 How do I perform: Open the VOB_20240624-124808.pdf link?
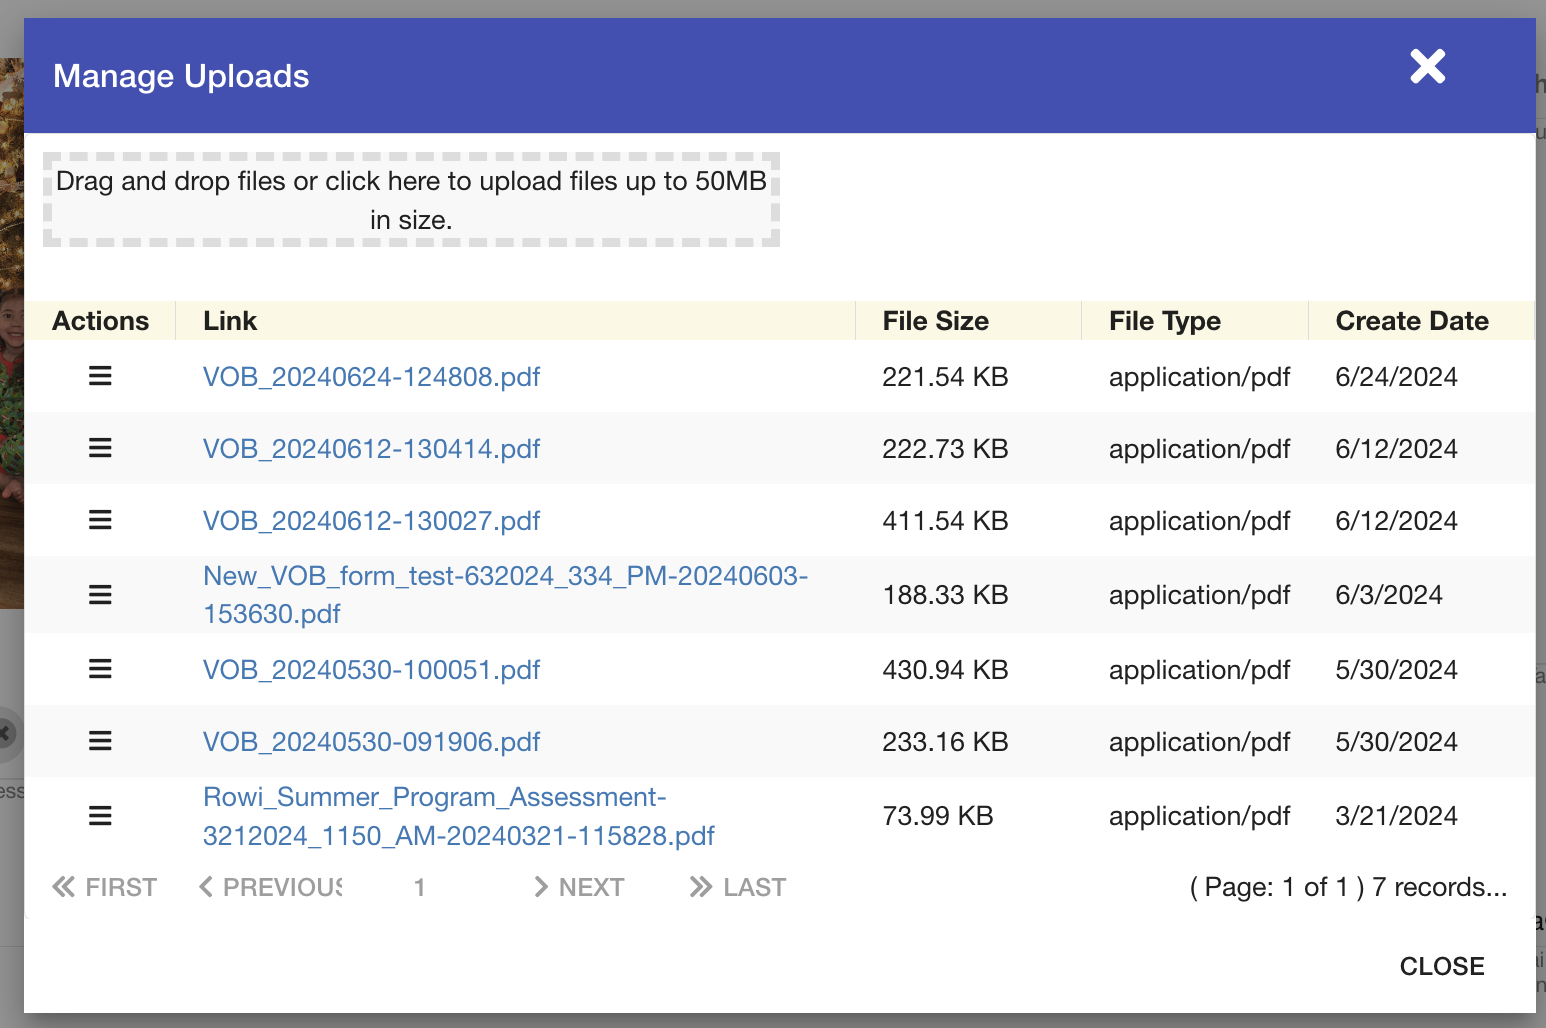pos(371,377)
